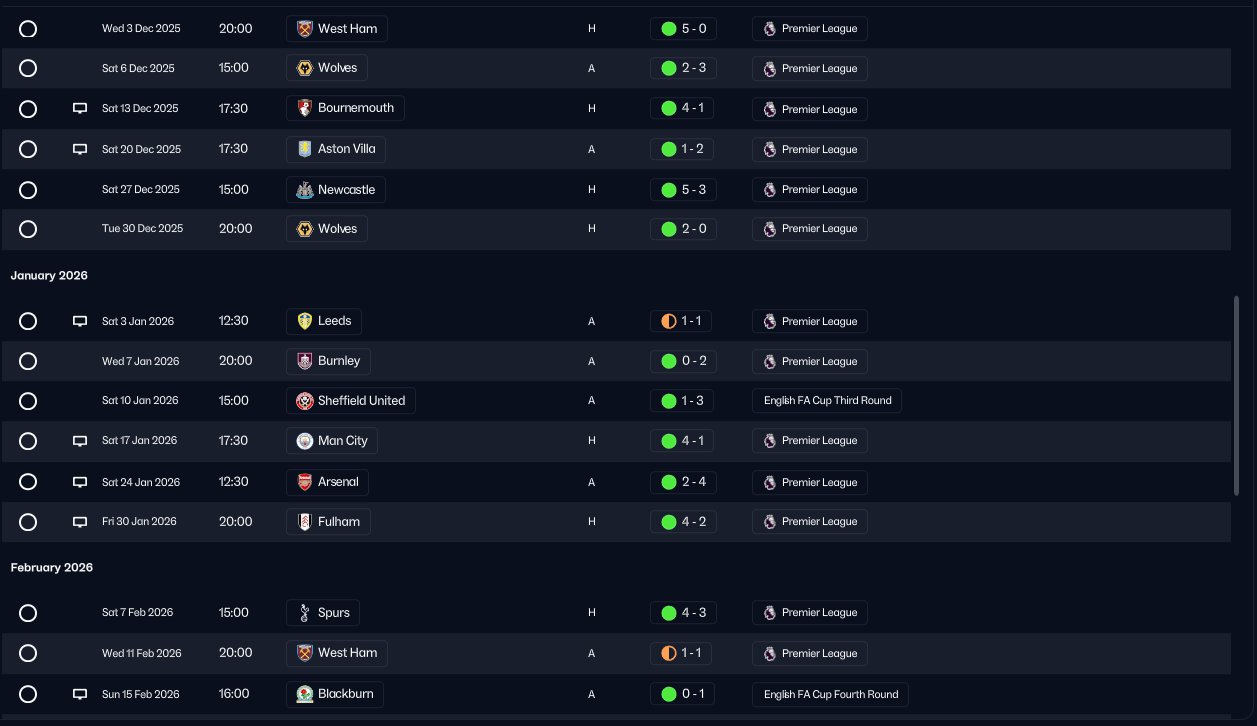Open English FA Cup Third Round competition
The height and width of the screenshot is (726, 1257).
click(827, 401)
